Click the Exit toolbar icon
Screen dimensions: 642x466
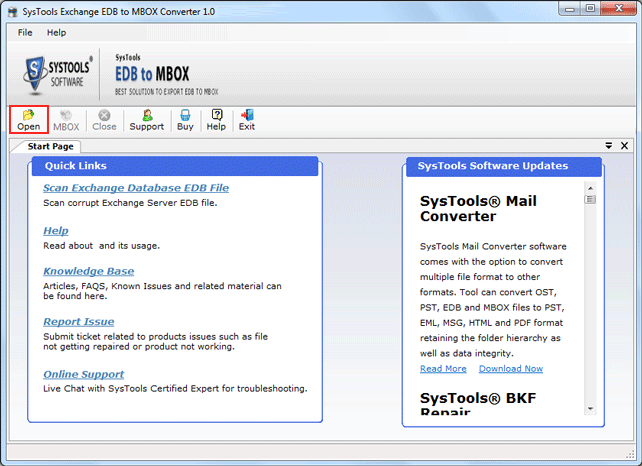tap(247, 120)
